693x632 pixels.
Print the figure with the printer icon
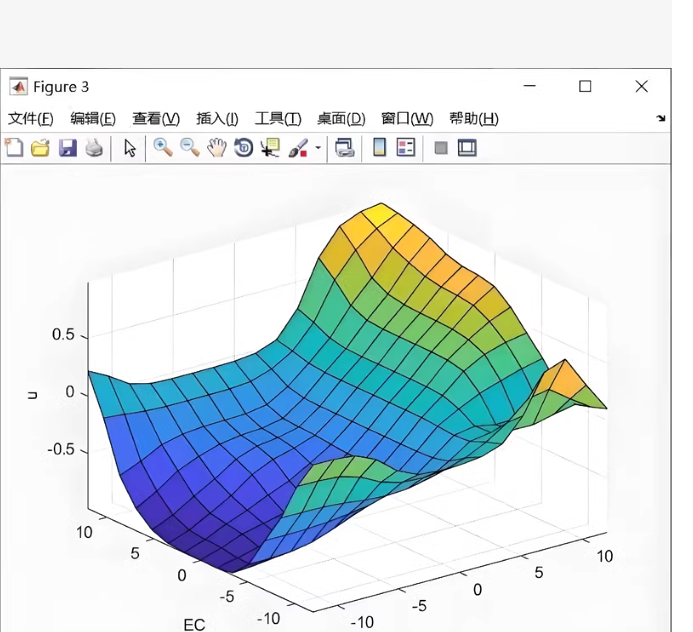click(x=94, y=148)
